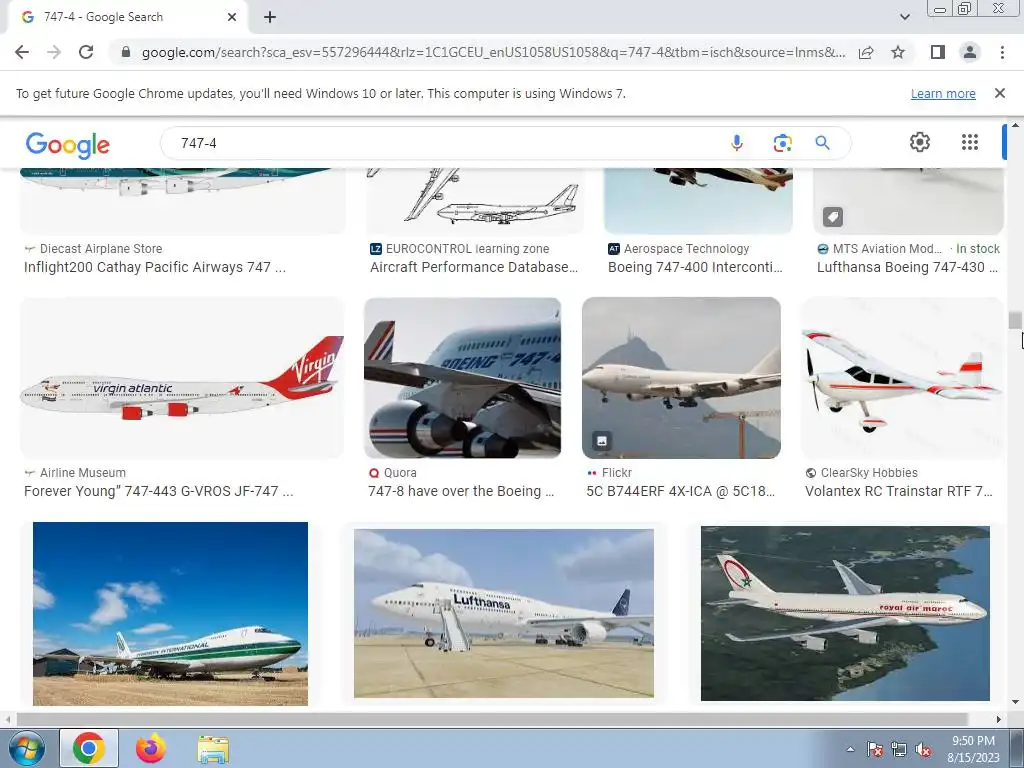Open Aircraft Performance Database result title
The width and height of the screenshot is (1024, 768).
tap(474, 267)
